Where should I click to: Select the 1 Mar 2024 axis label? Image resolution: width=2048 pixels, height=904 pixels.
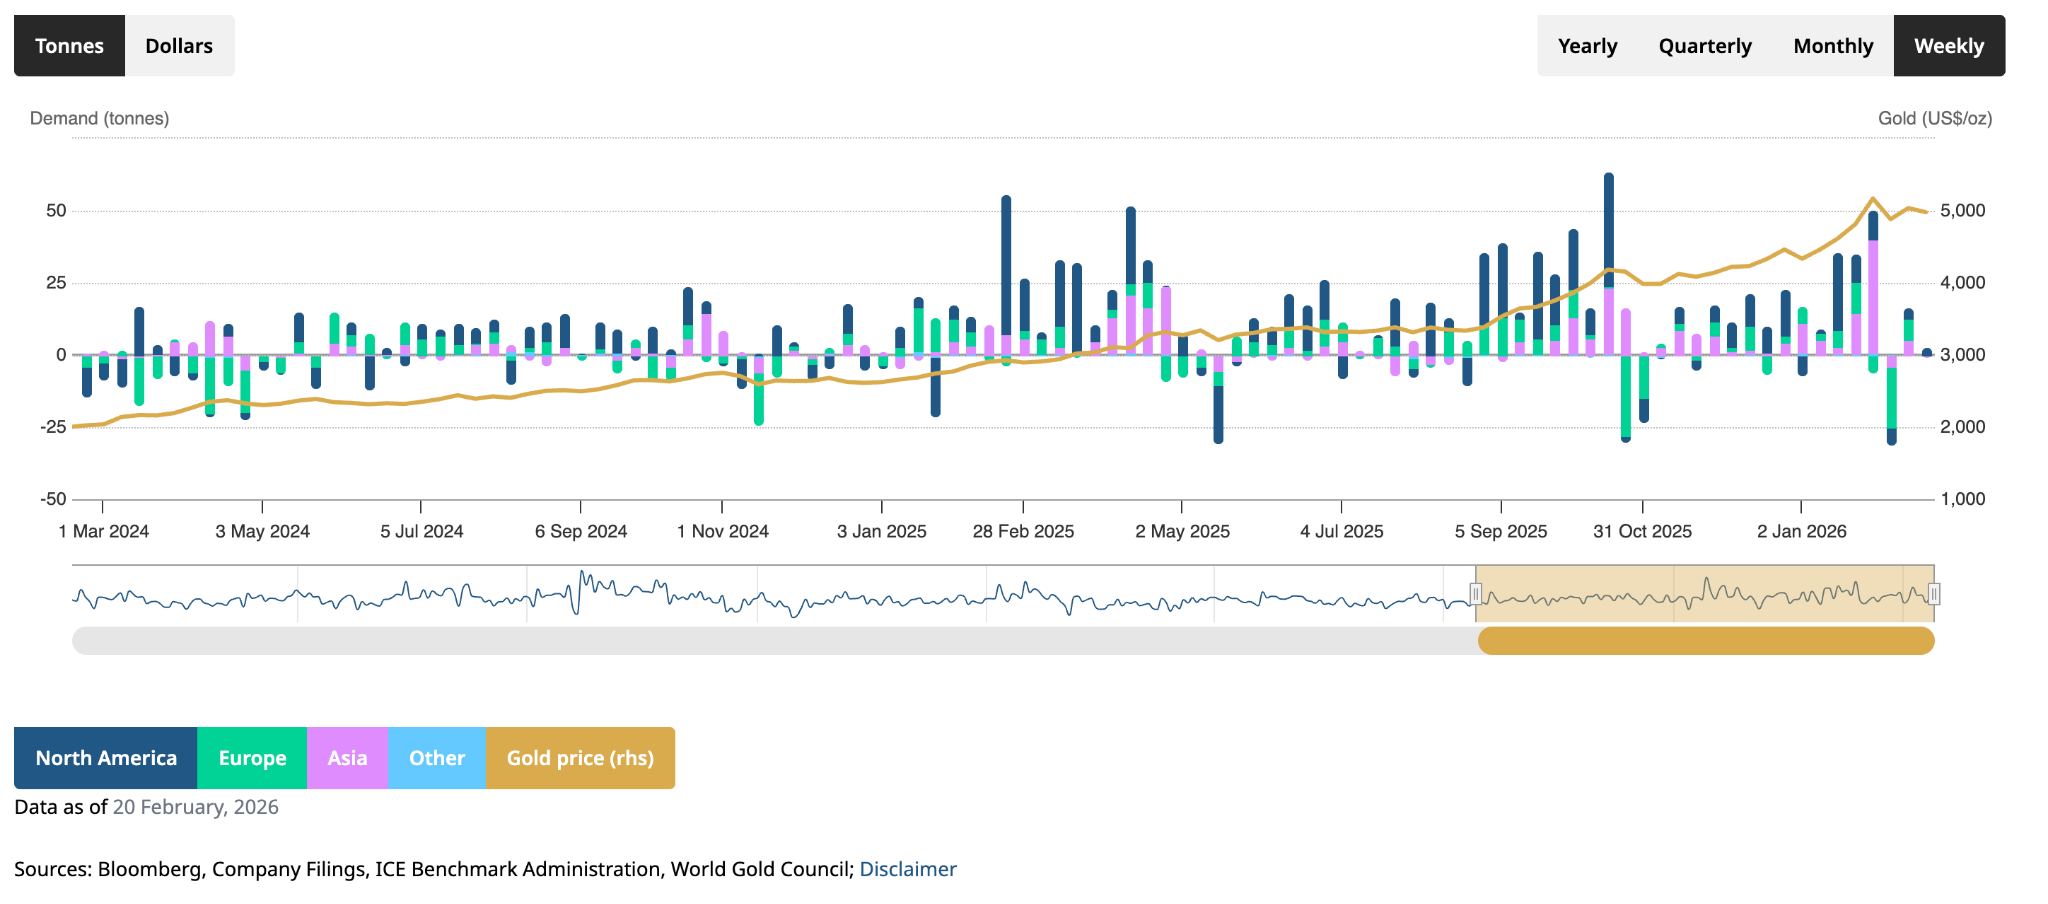coord(102,531)
